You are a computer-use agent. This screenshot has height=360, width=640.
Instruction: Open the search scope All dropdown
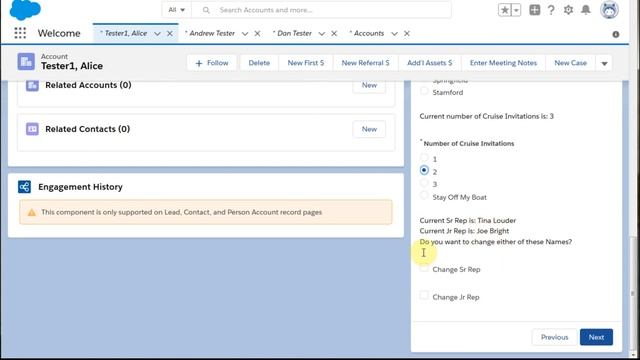click(x=176, y=10)
